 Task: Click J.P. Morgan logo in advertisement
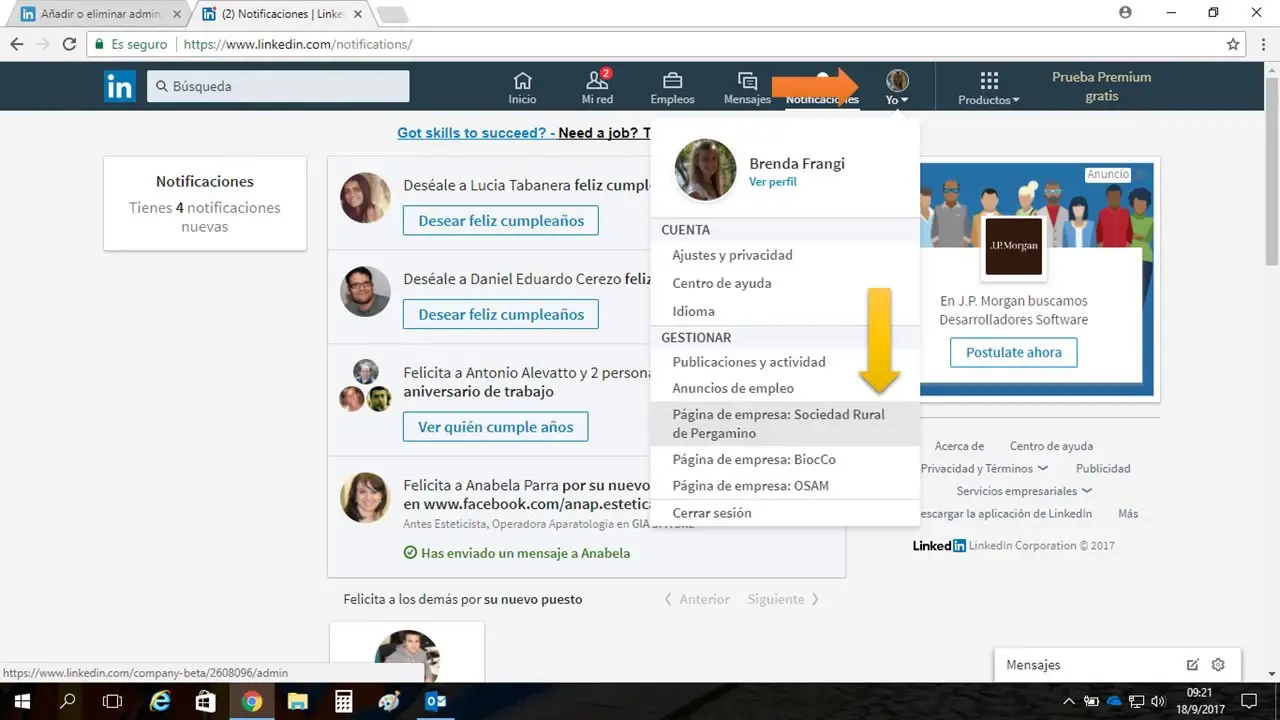click(x=1013, y=247)
